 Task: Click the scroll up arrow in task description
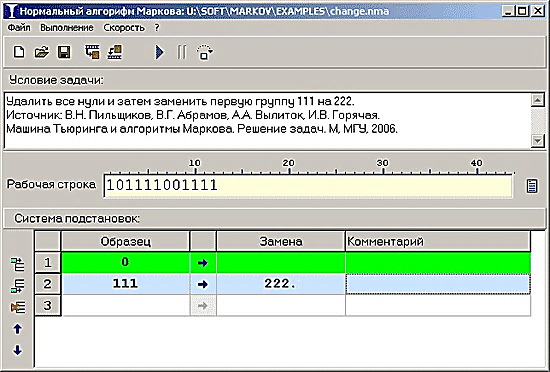tap(537, 100)
